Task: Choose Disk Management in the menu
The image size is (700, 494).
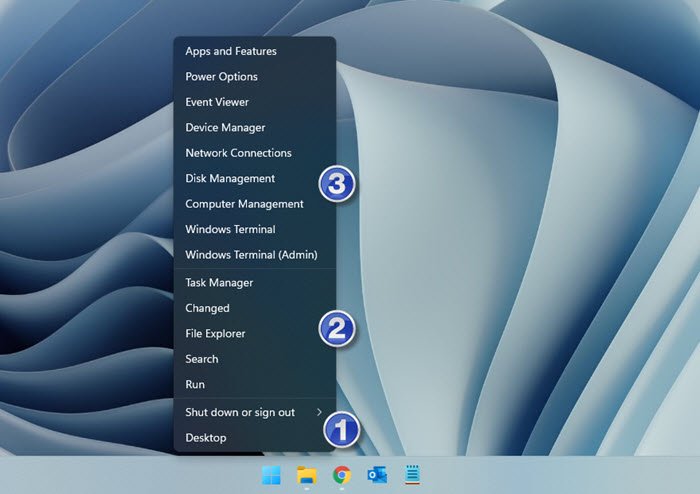Action: [x=230, y=179]
